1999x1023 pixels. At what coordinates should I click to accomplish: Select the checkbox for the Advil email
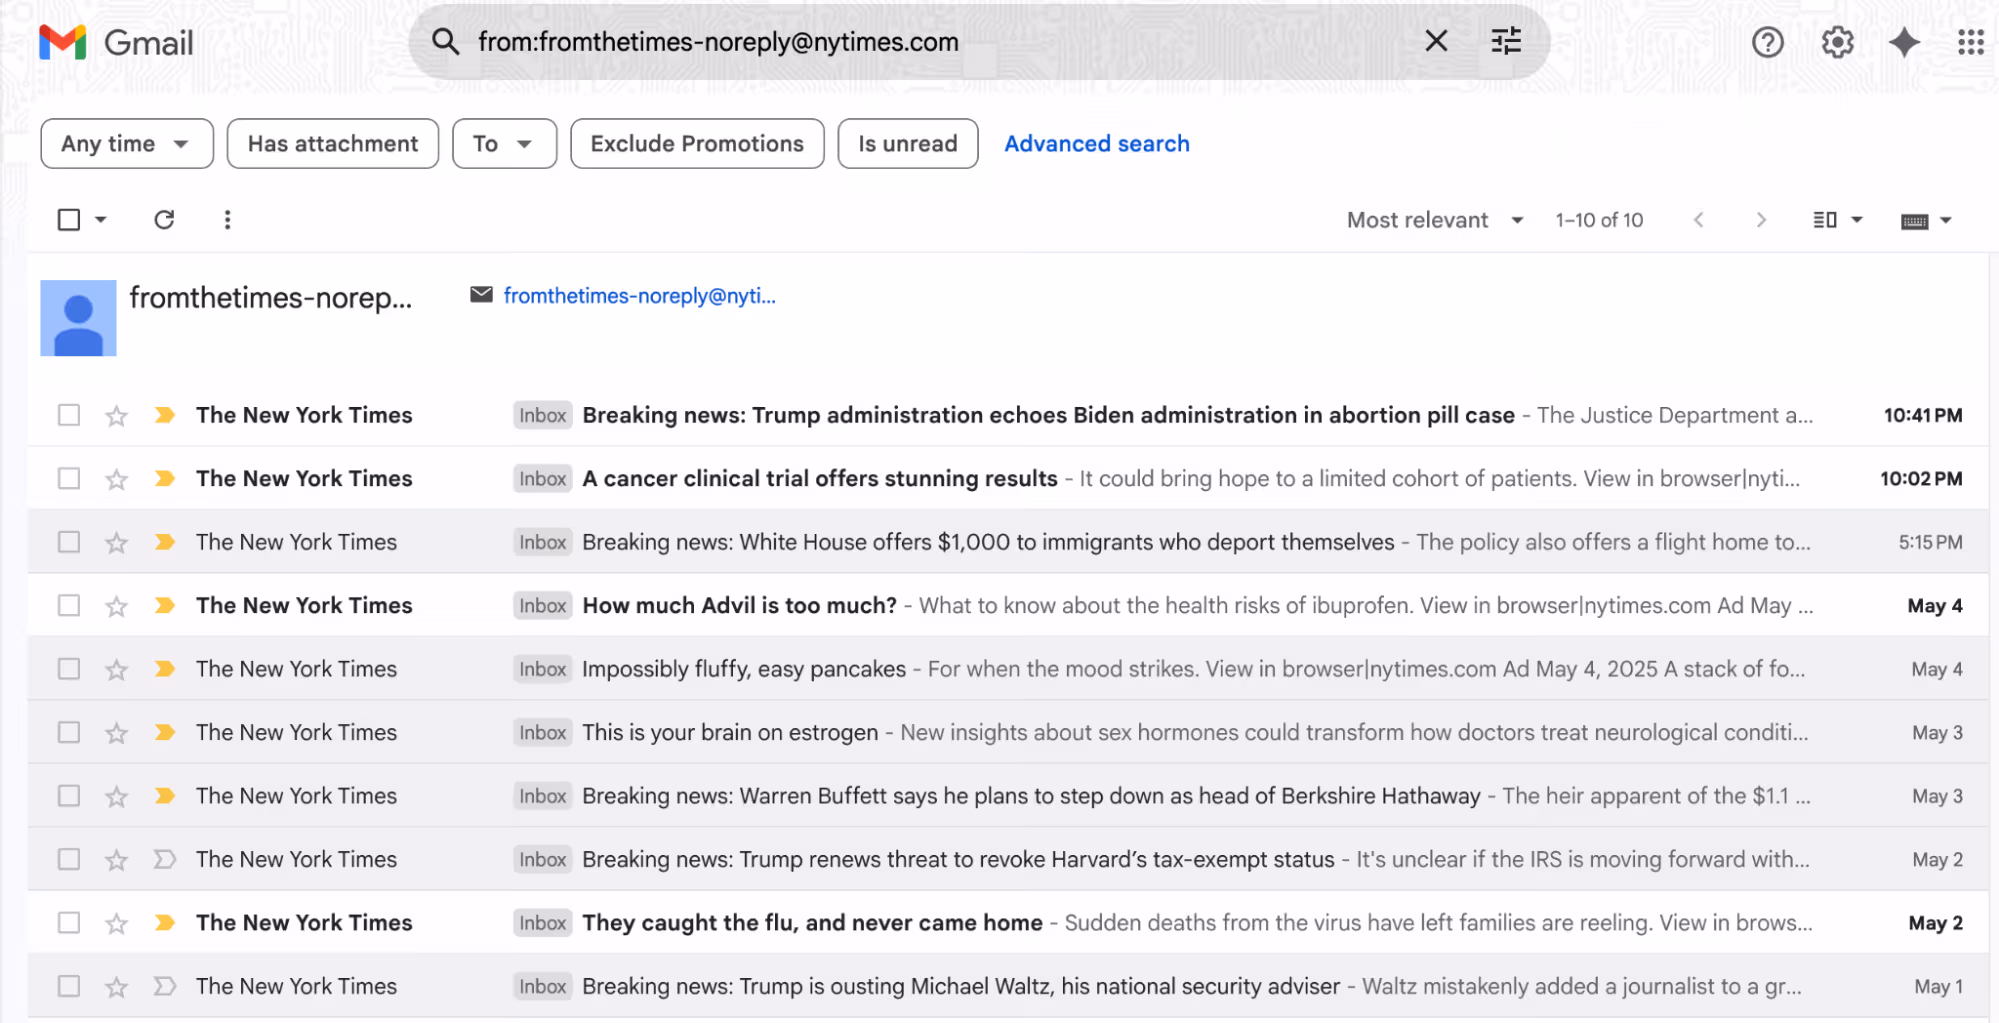click(x=68, y=605)
